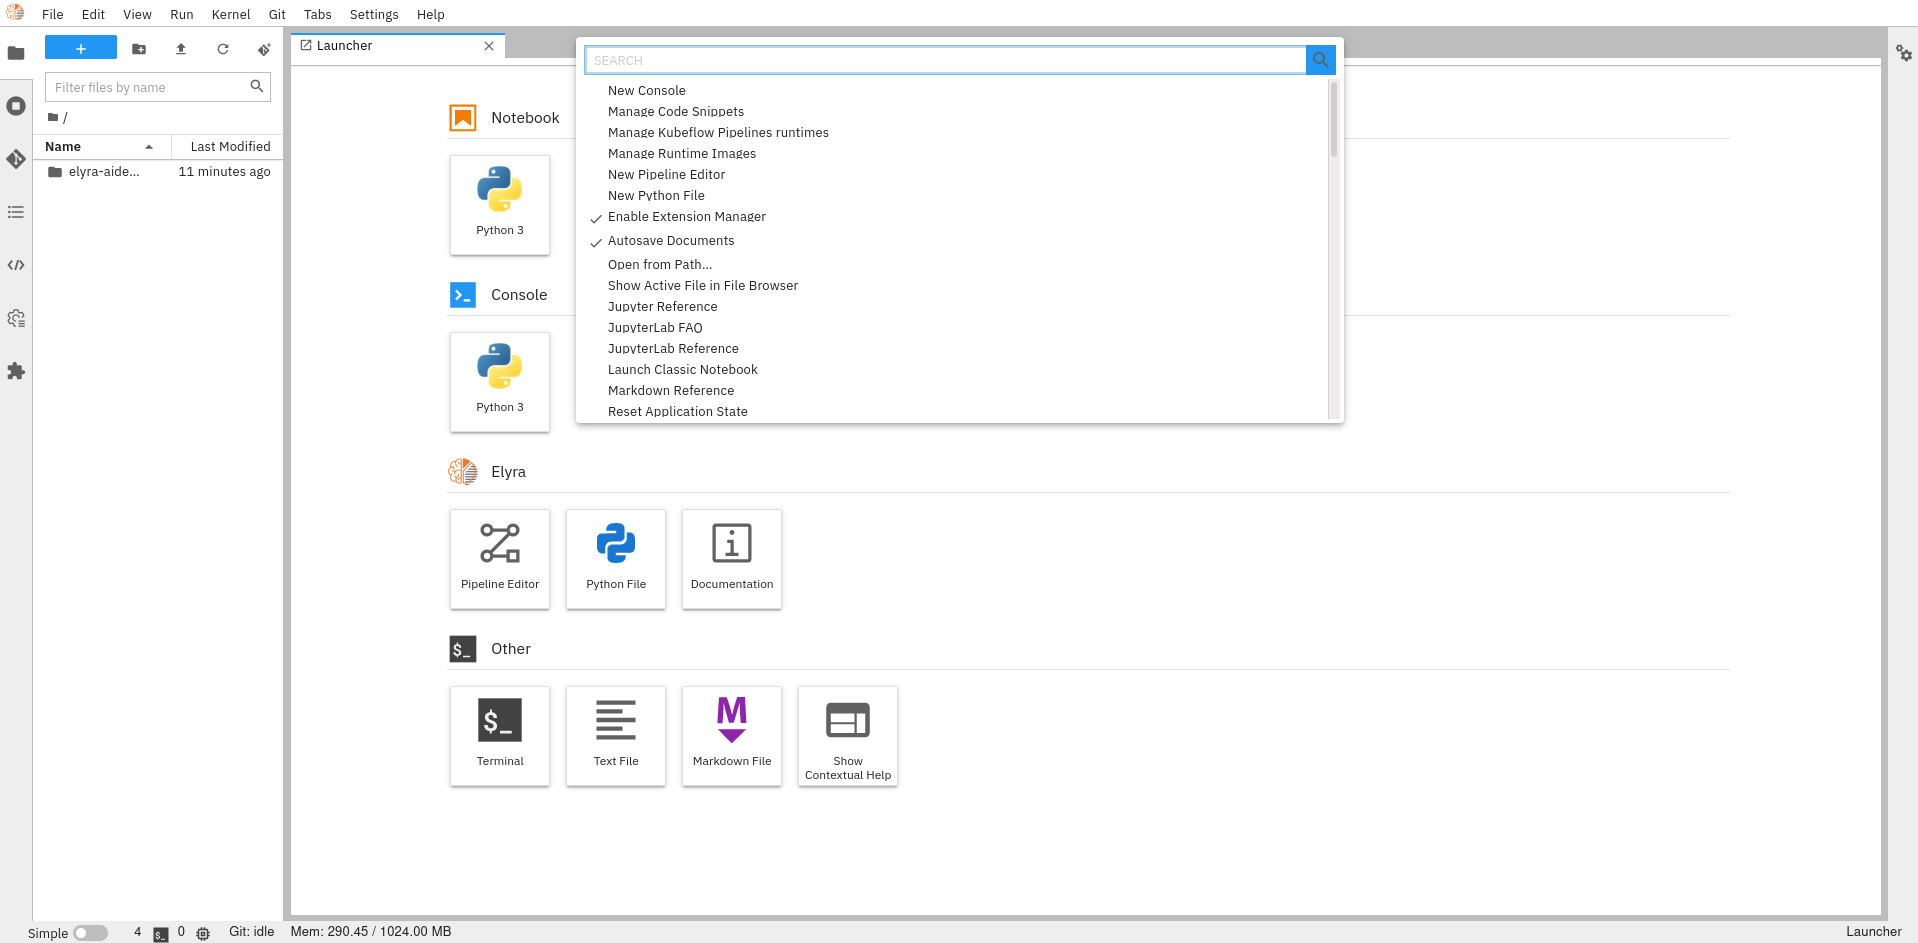The width and height of the screenshot is (1918, 943).
Task: Open the Elyra Documentation card
Action: (732, 559)
